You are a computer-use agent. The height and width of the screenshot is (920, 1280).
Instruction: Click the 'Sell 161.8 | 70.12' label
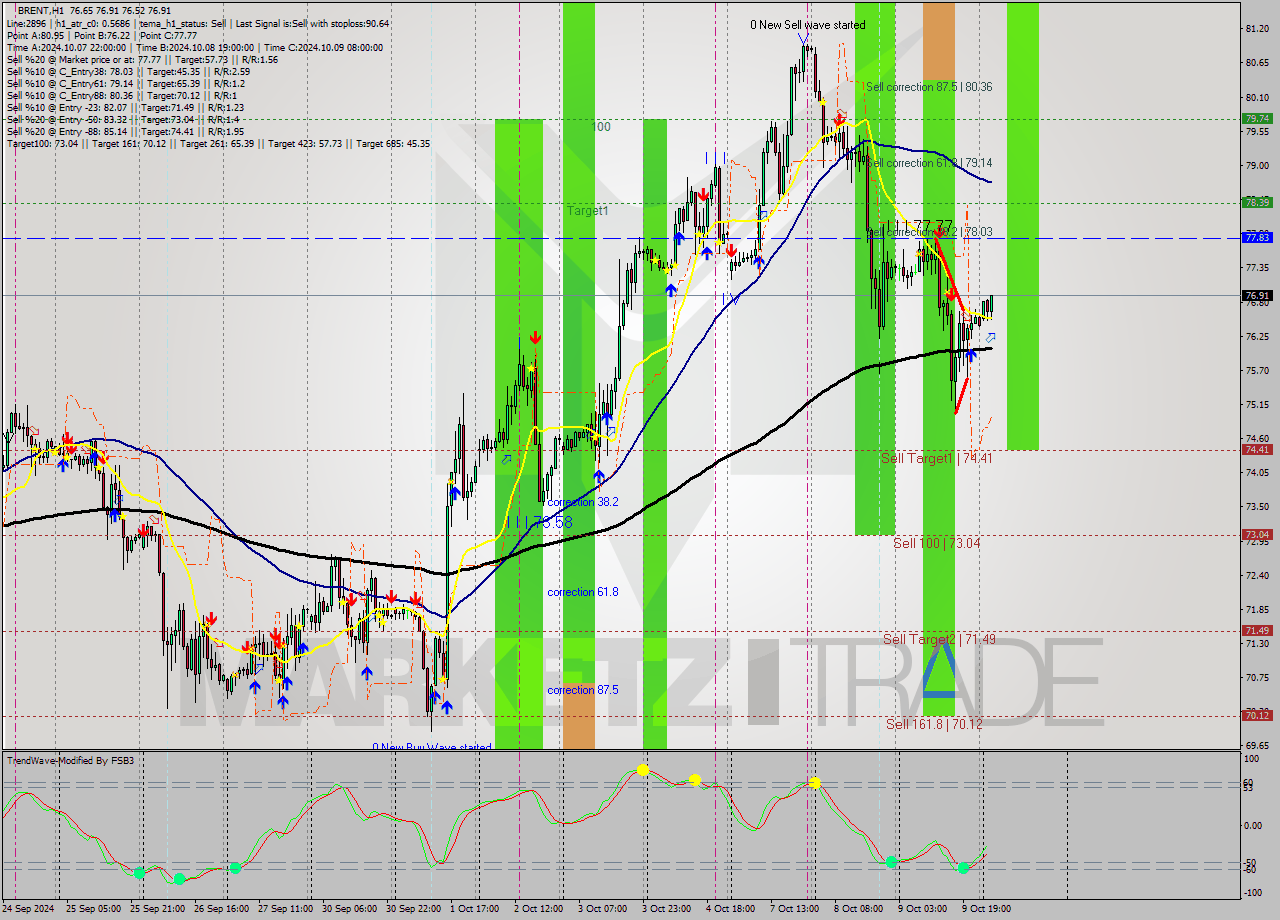coord(934,724)
